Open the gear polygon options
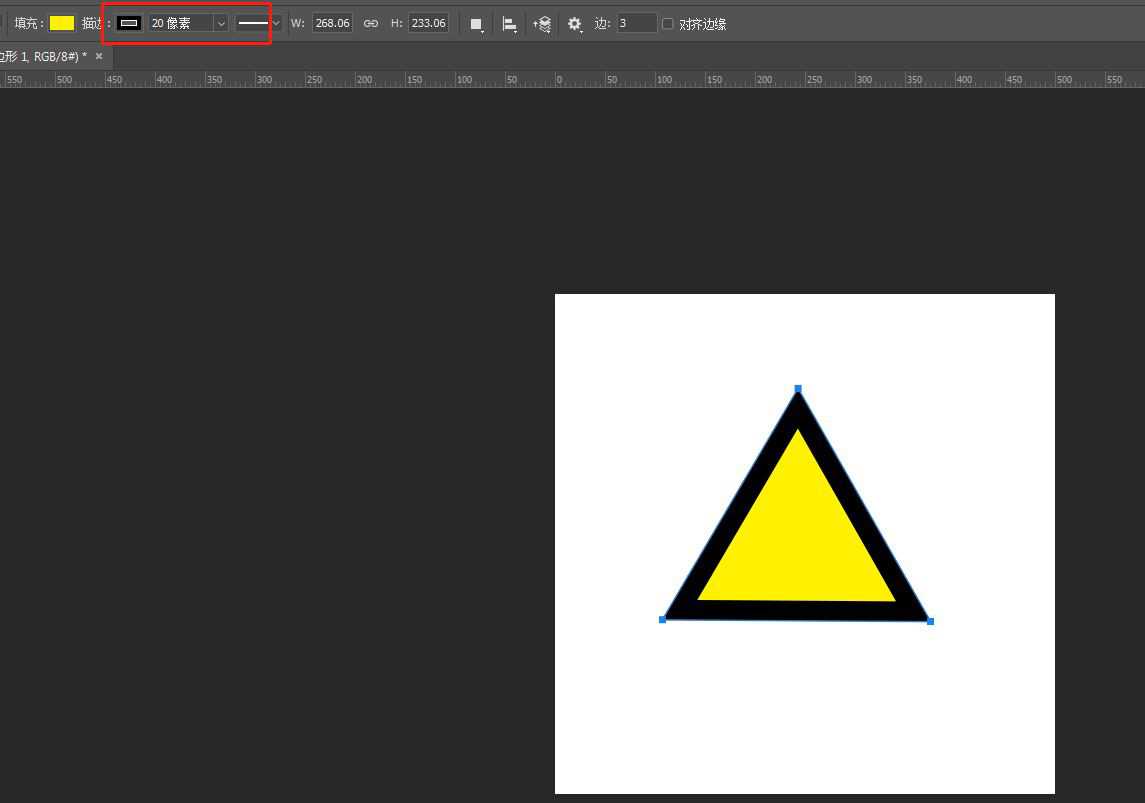The height and width of the screenshot is (803, 1145). 575,24
